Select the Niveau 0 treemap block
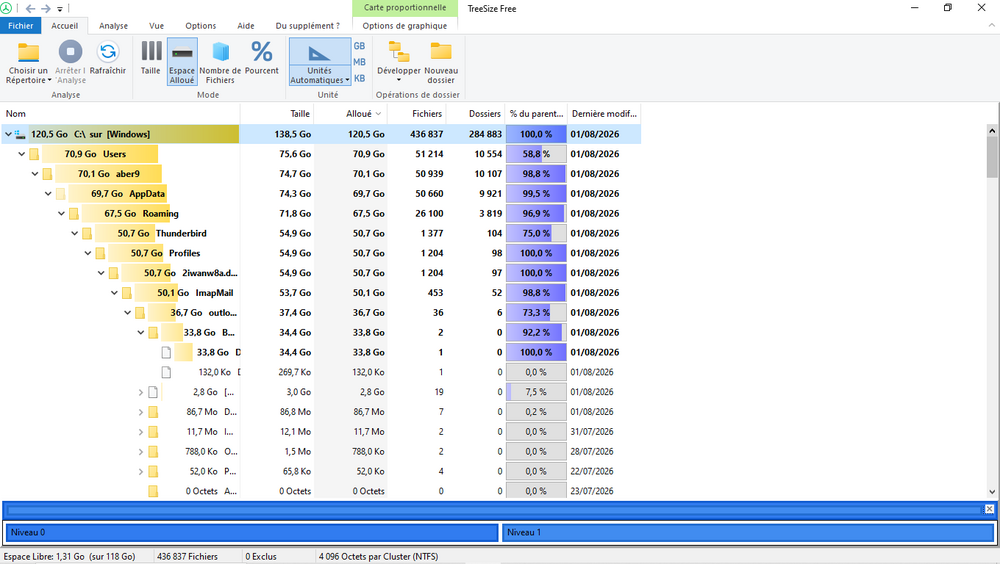 pyautogui.click(x=251, y=532)
